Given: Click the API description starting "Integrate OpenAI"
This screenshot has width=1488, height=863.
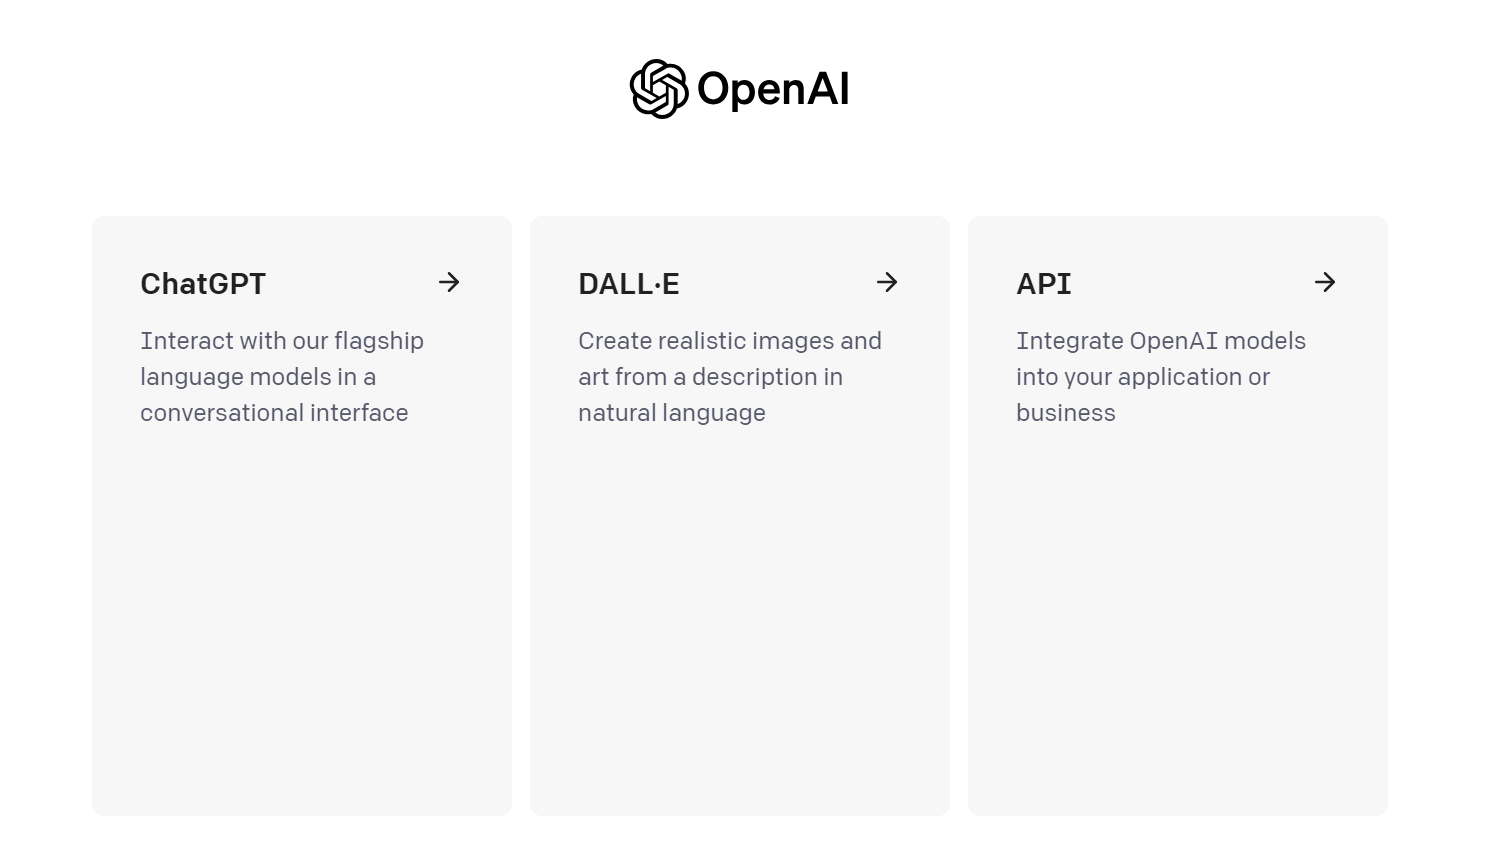Looking at the screenshot, I should pyautogui.click(x=1161, y=341).
